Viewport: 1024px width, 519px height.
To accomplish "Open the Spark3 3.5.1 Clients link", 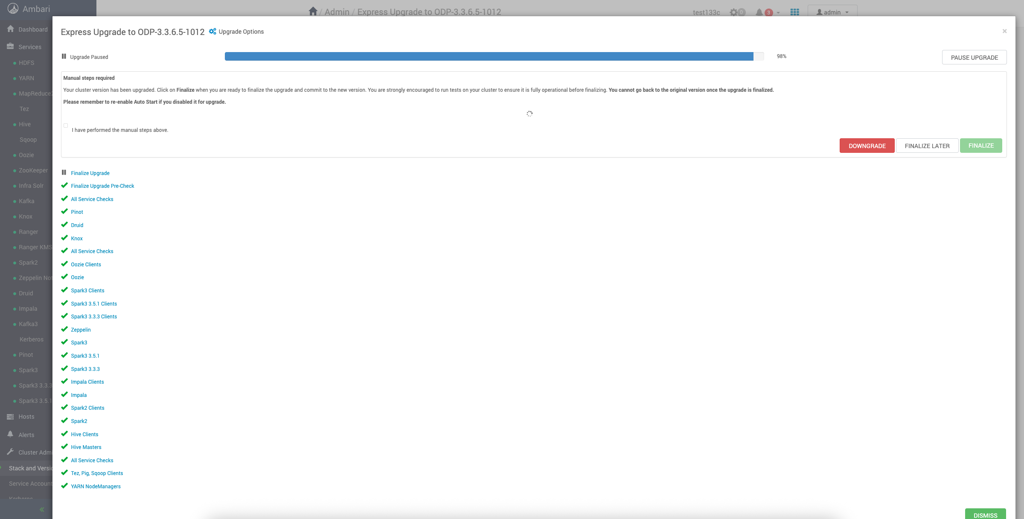I will (93, 304).
